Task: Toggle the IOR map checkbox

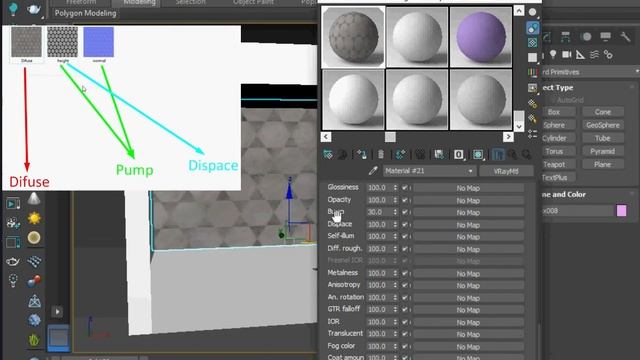Action: click(404, 322)
